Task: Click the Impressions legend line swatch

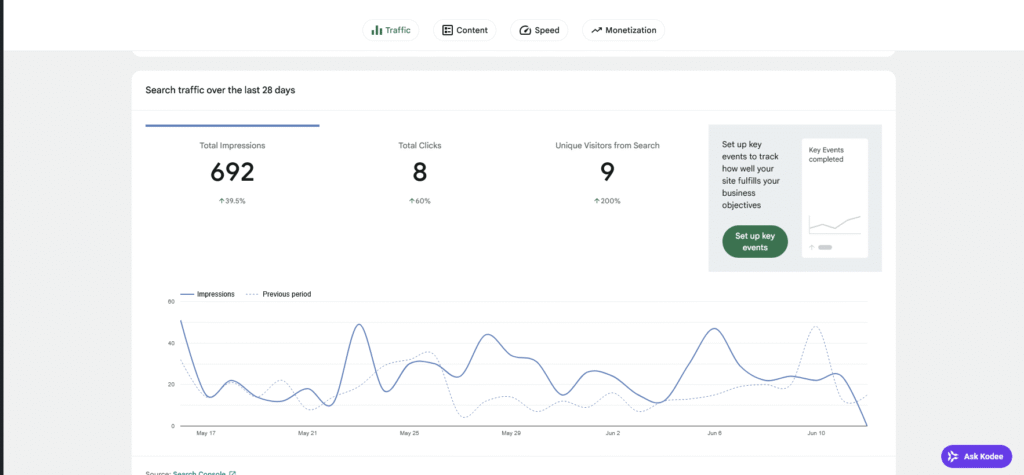Action: (187, 295)
